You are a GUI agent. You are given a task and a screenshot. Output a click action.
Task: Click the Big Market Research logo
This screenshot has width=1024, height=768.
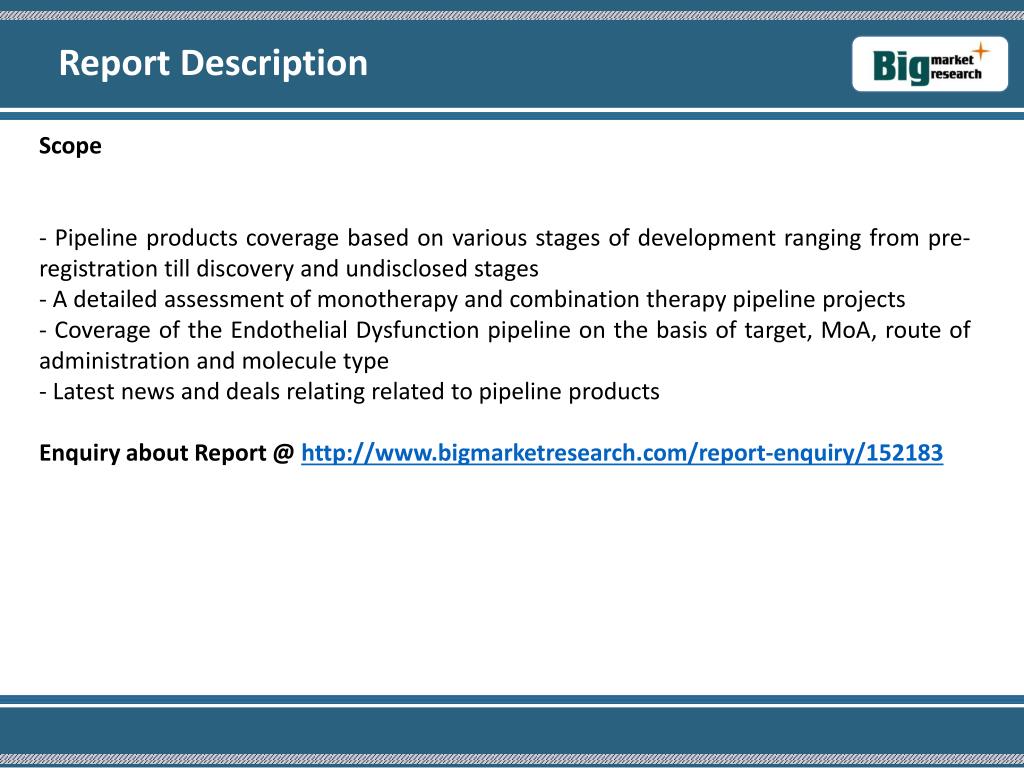click(x=930, y=64)
